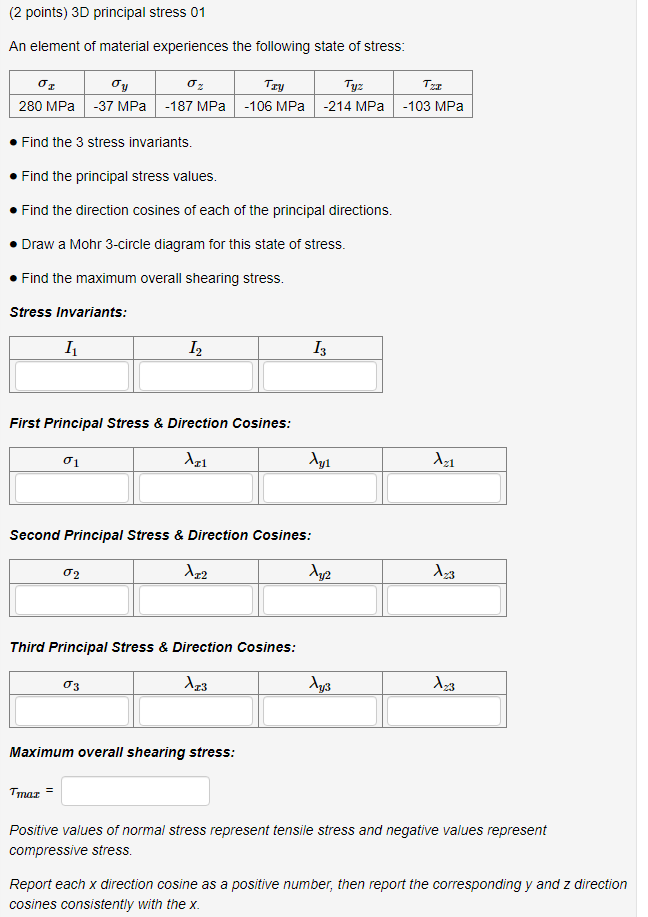This screenshot has height=917, width=648.
Task: Click the λy1 direction cosine field
Action: click(319, 487)
